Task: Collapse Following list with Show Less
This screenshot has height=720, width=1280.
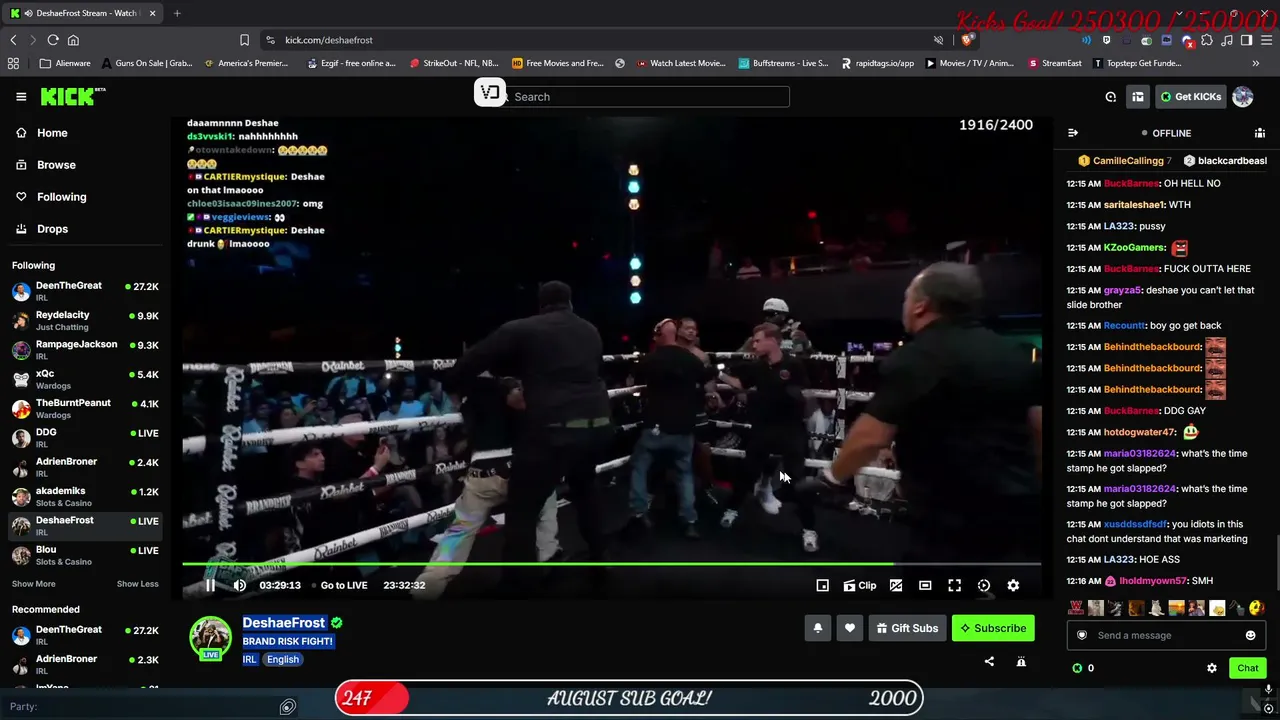Action: tap(137, 584)
